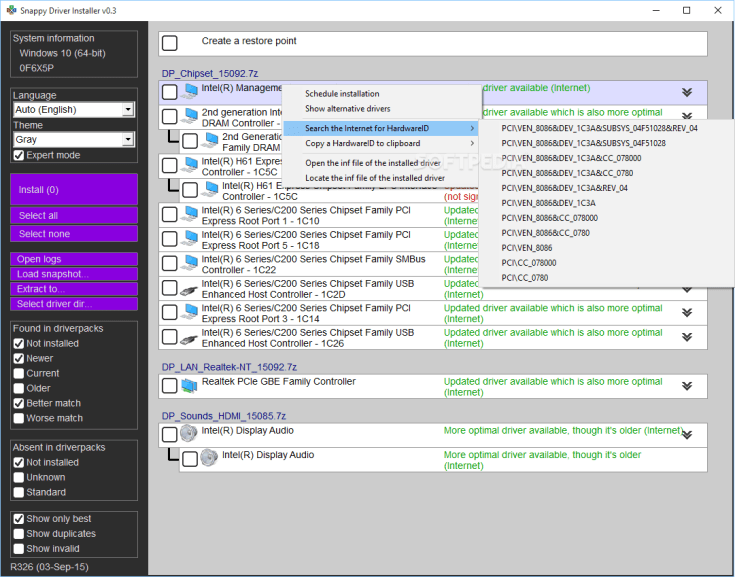Open the Theme dropdown
This screenshot has height=577, width=735.
[128, 140]
